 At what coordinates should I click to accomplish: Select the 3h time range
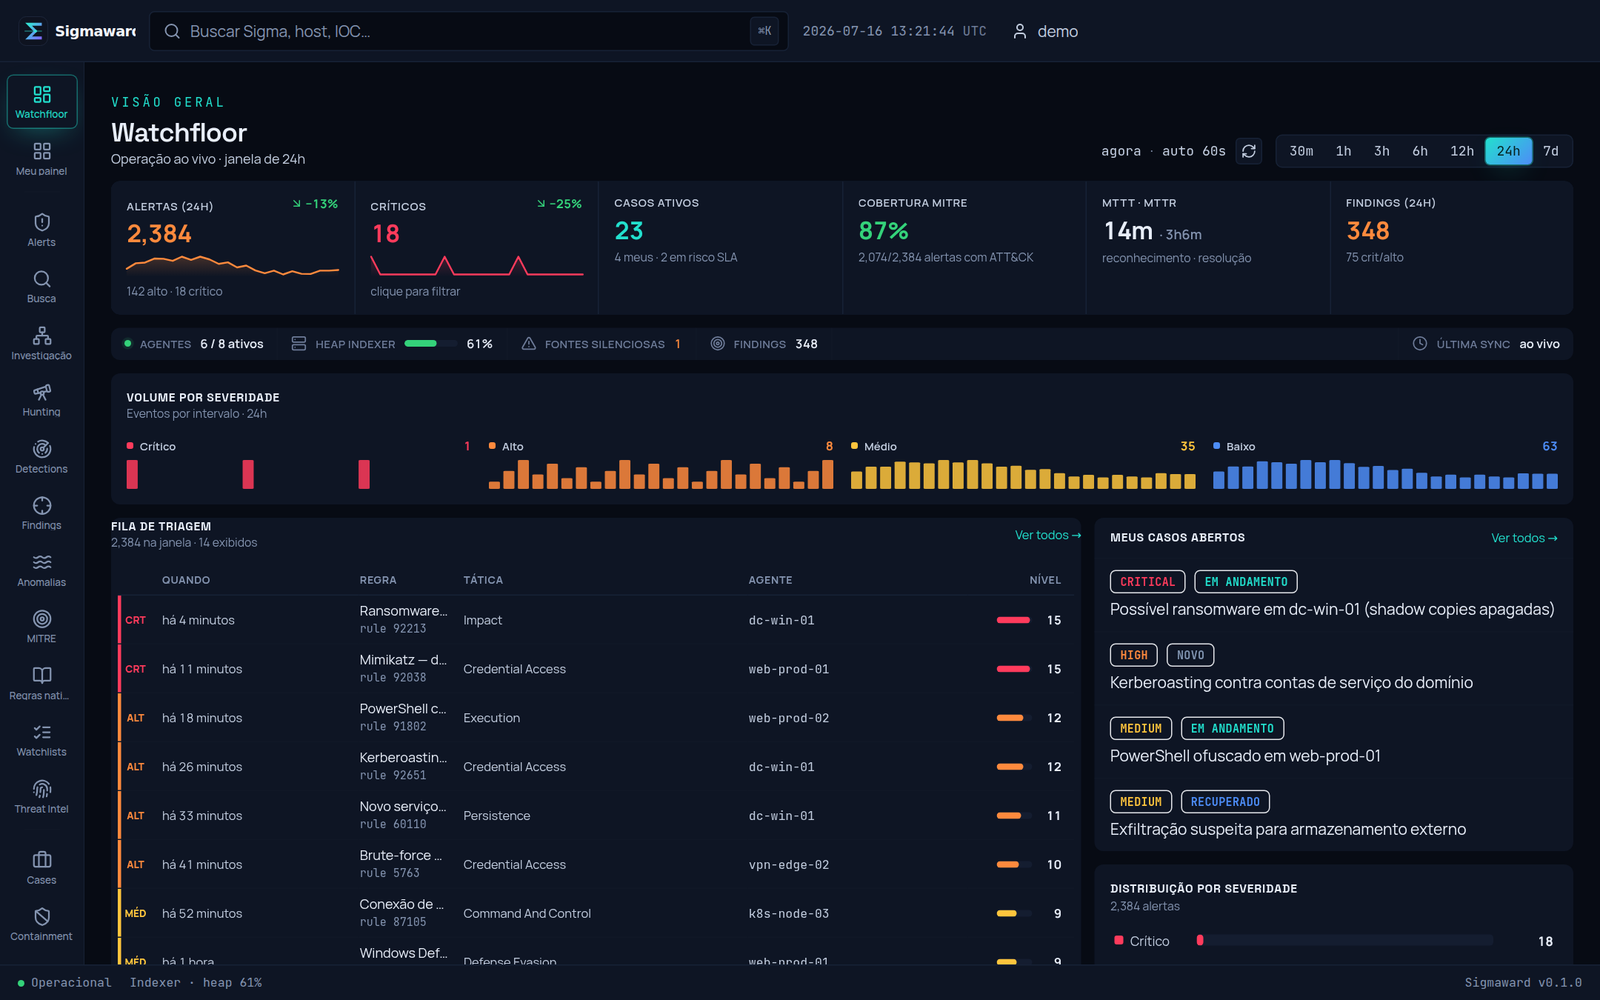1381,151
